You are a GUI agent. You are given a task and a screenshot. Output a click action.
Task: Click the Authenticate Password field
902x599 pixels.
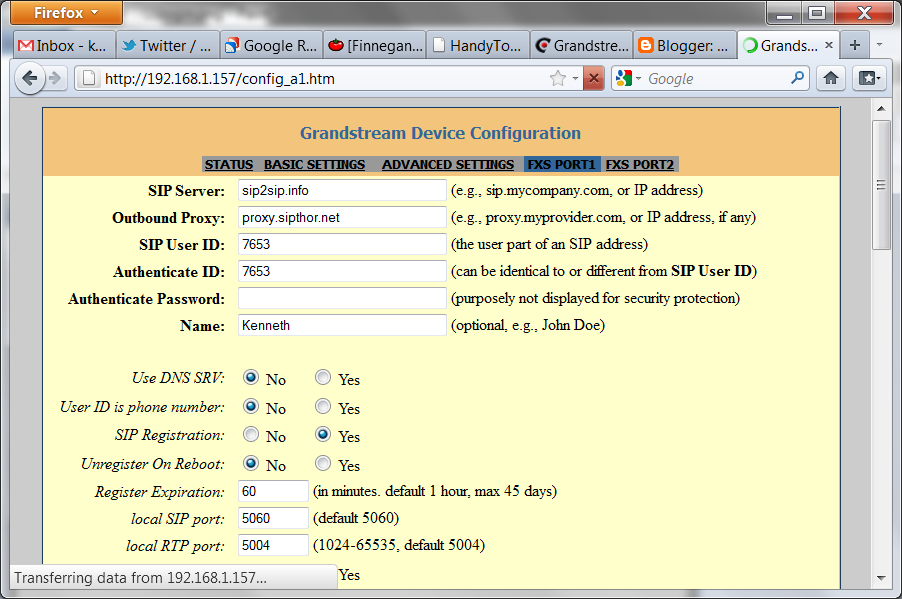coord(342,299)
